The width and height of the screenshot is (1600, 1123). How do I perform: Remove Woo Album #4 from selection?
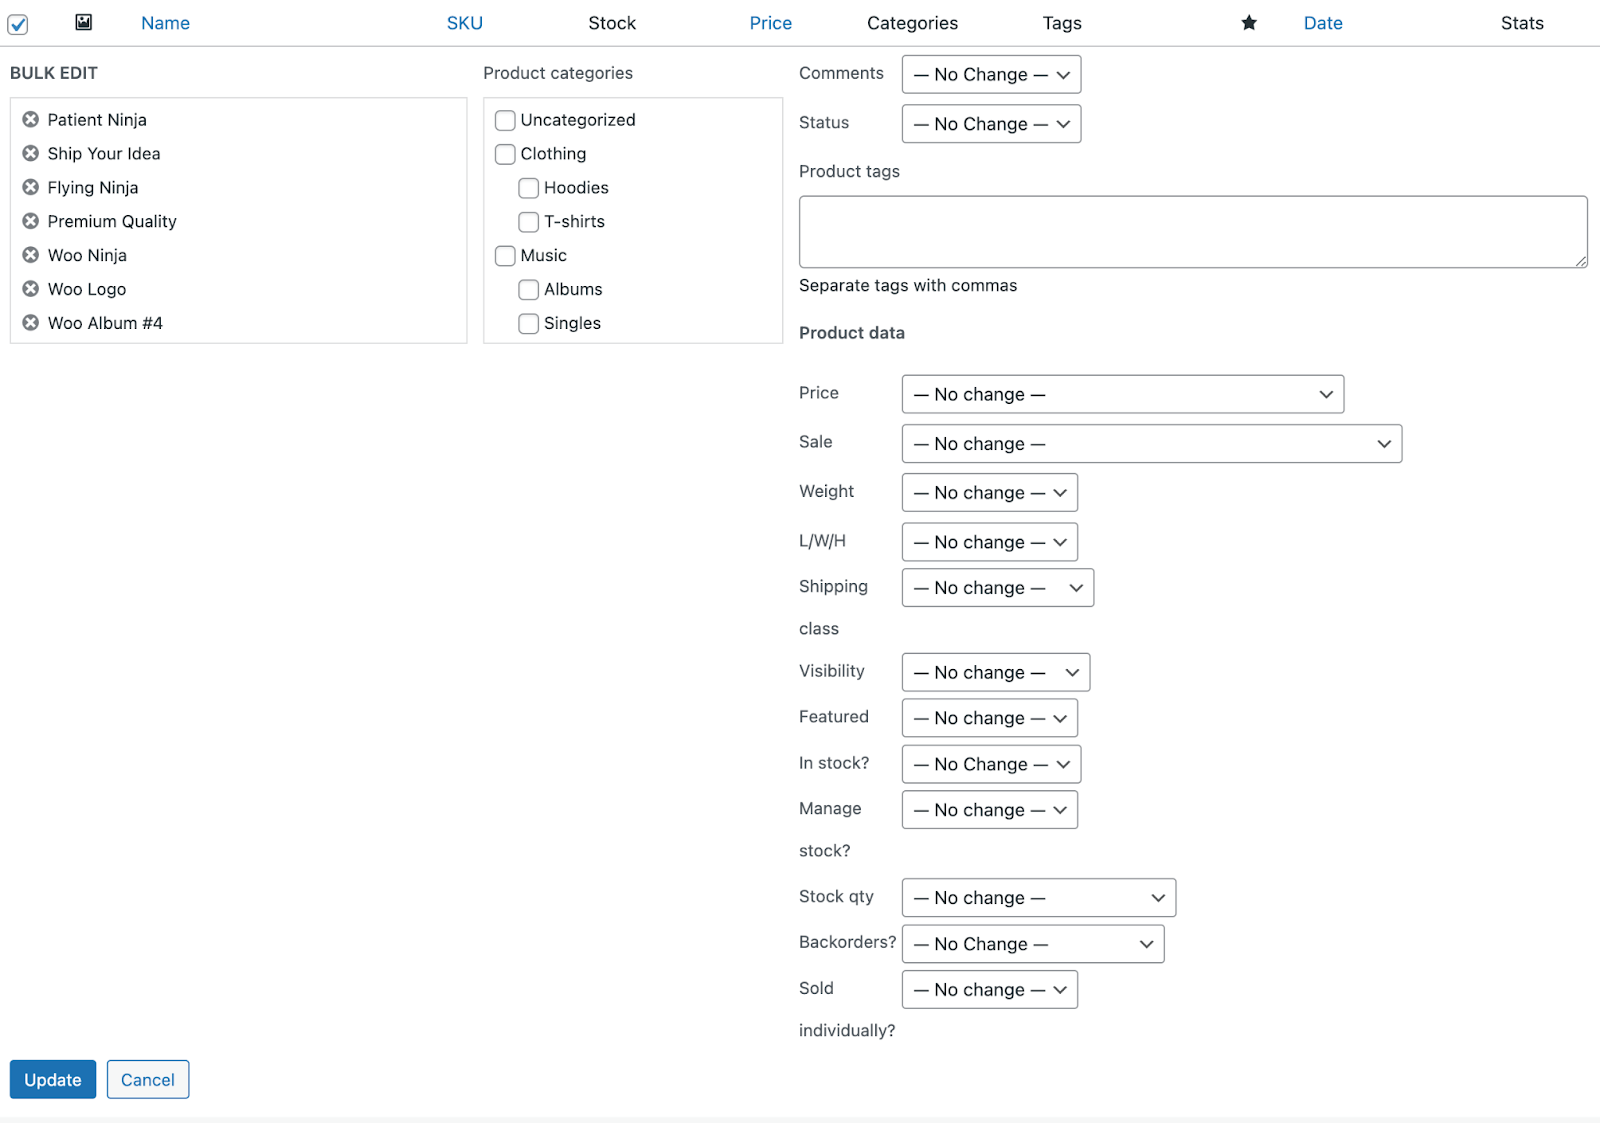pyautogui.click(x=30, y=323)
